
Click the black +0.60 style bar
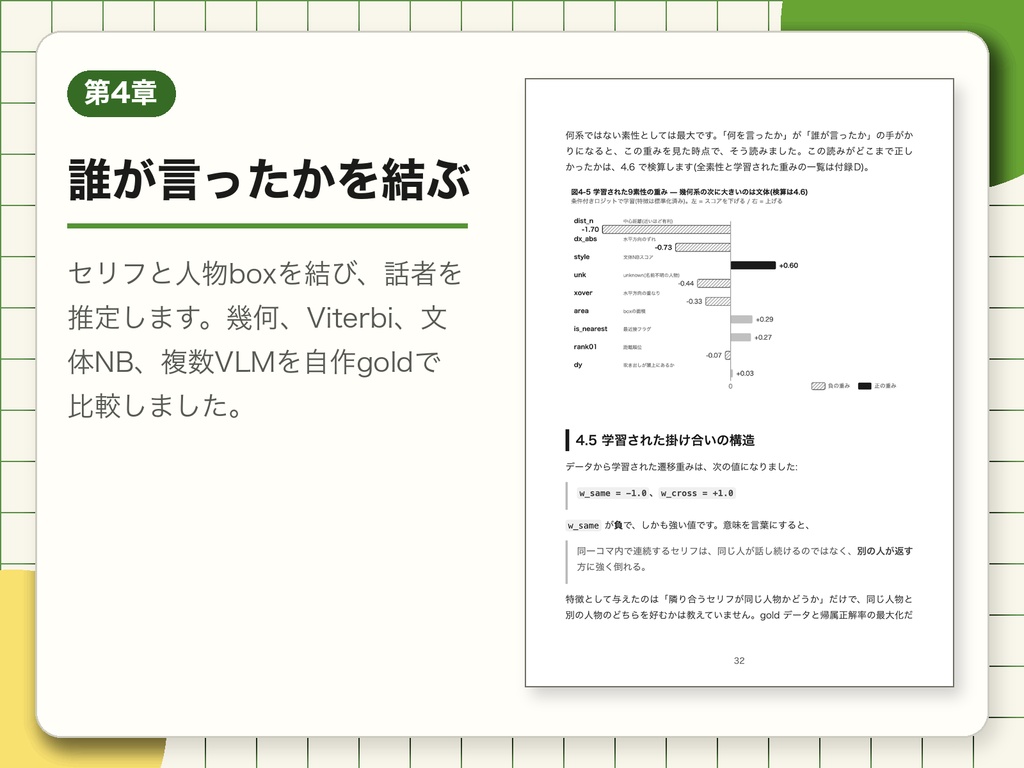(753, 265)
